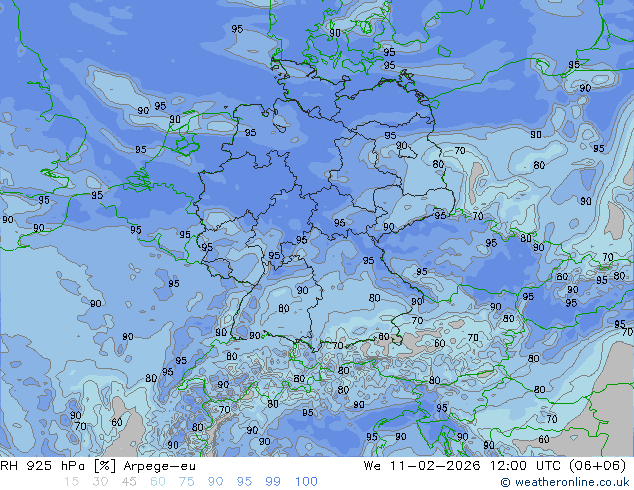Click the "© weatheronline.co.uk" copyright text
634x490 pixels.
[x=565, y=482]
